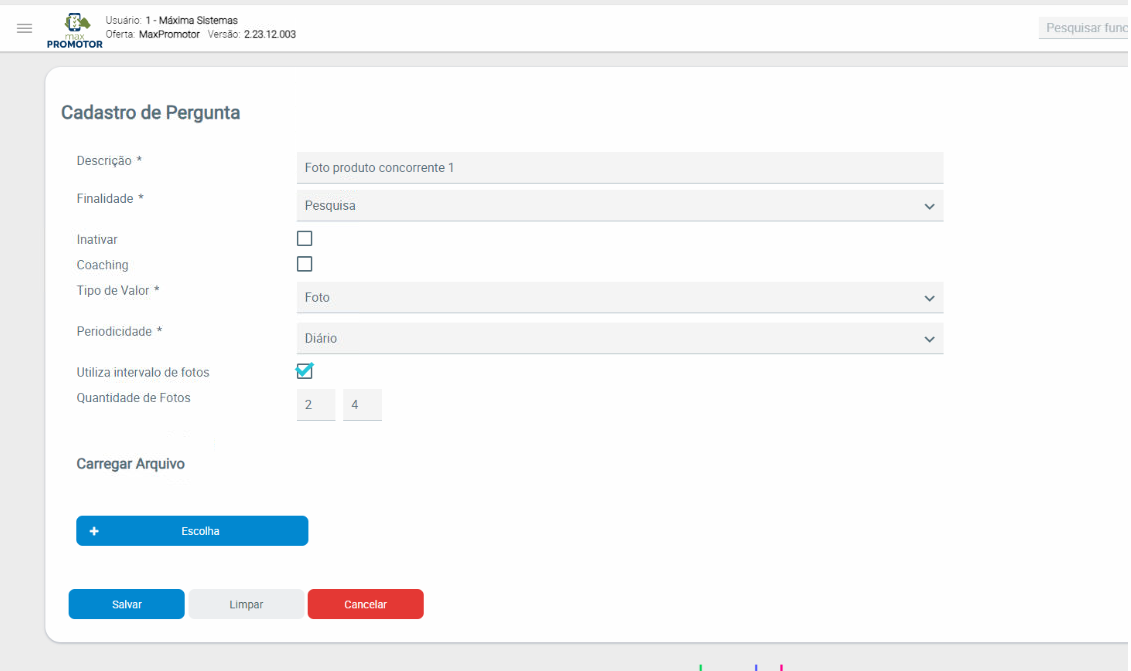This screenshot has width=1131, height=671.
Task: Edit minimum photo quantity field showing 2
Action: click(x=316, y=405)
